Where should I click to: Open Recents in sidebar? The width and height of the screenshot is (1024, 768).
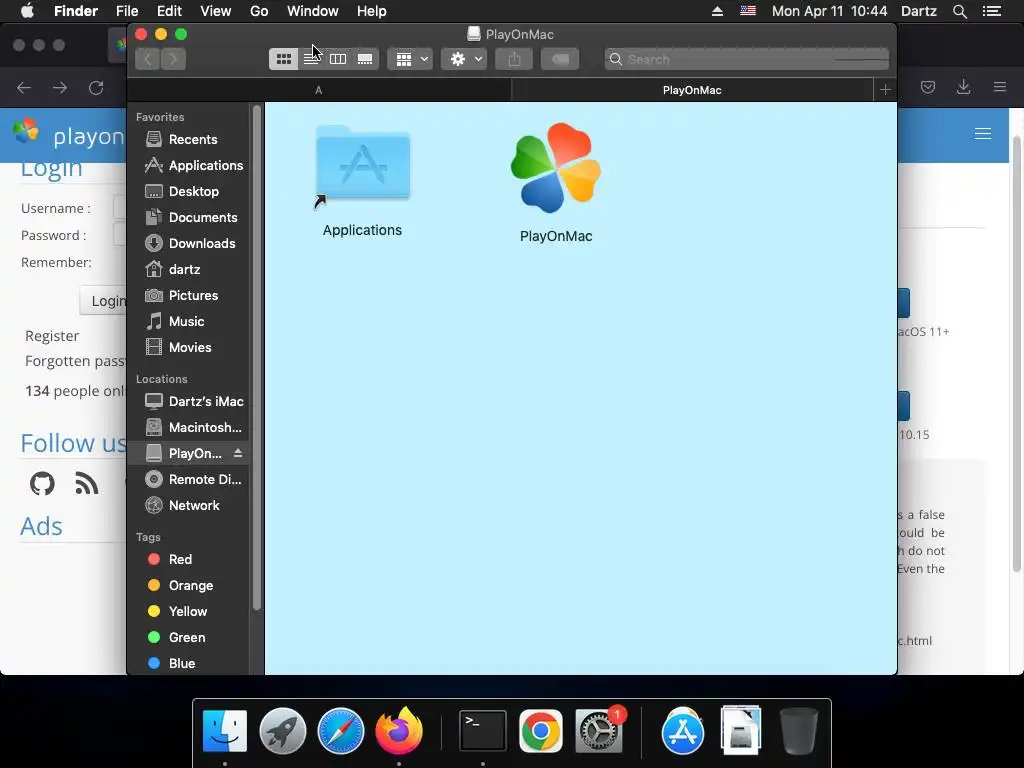pyautogui.click(x=189, y=139)
